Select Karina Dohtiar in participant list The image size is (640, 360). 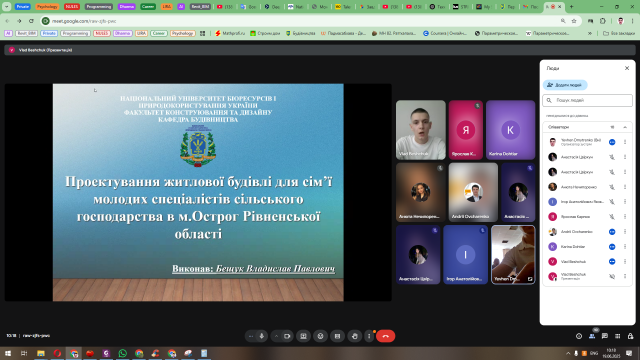[587, 247]
